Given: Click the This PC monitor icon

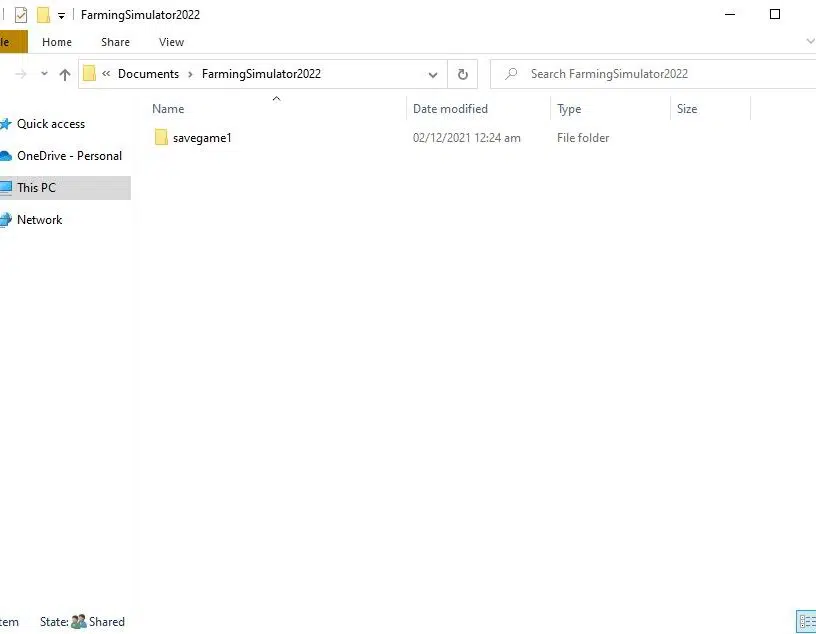Looking at the screenshot, I should point(6,187).
